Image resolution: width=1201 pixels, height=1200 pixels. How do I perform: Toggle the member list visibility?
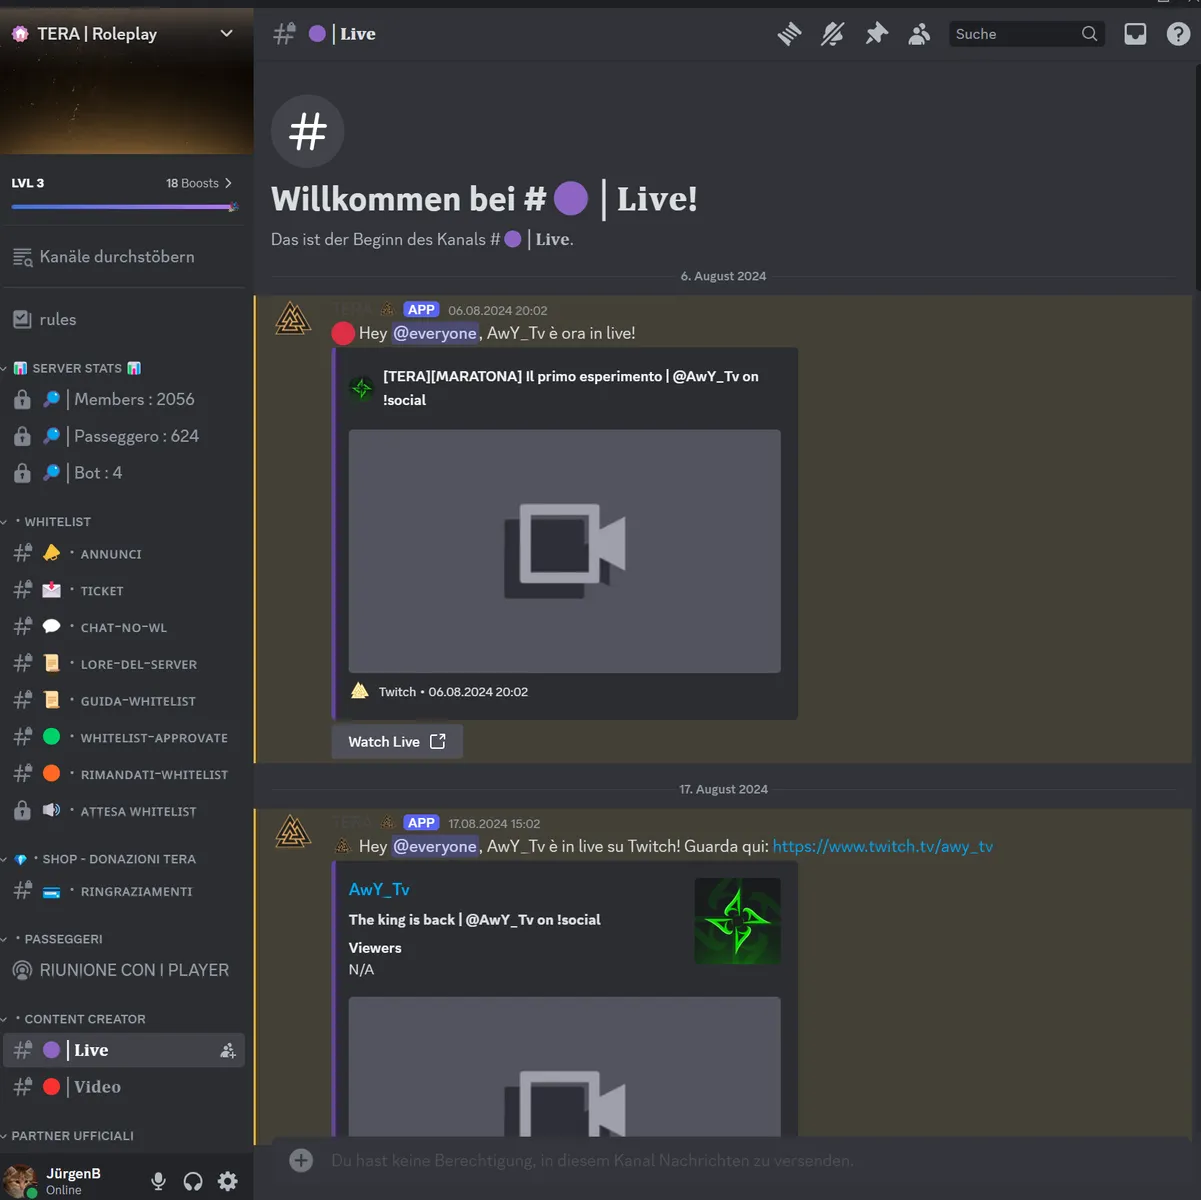[x=919, y=34]
